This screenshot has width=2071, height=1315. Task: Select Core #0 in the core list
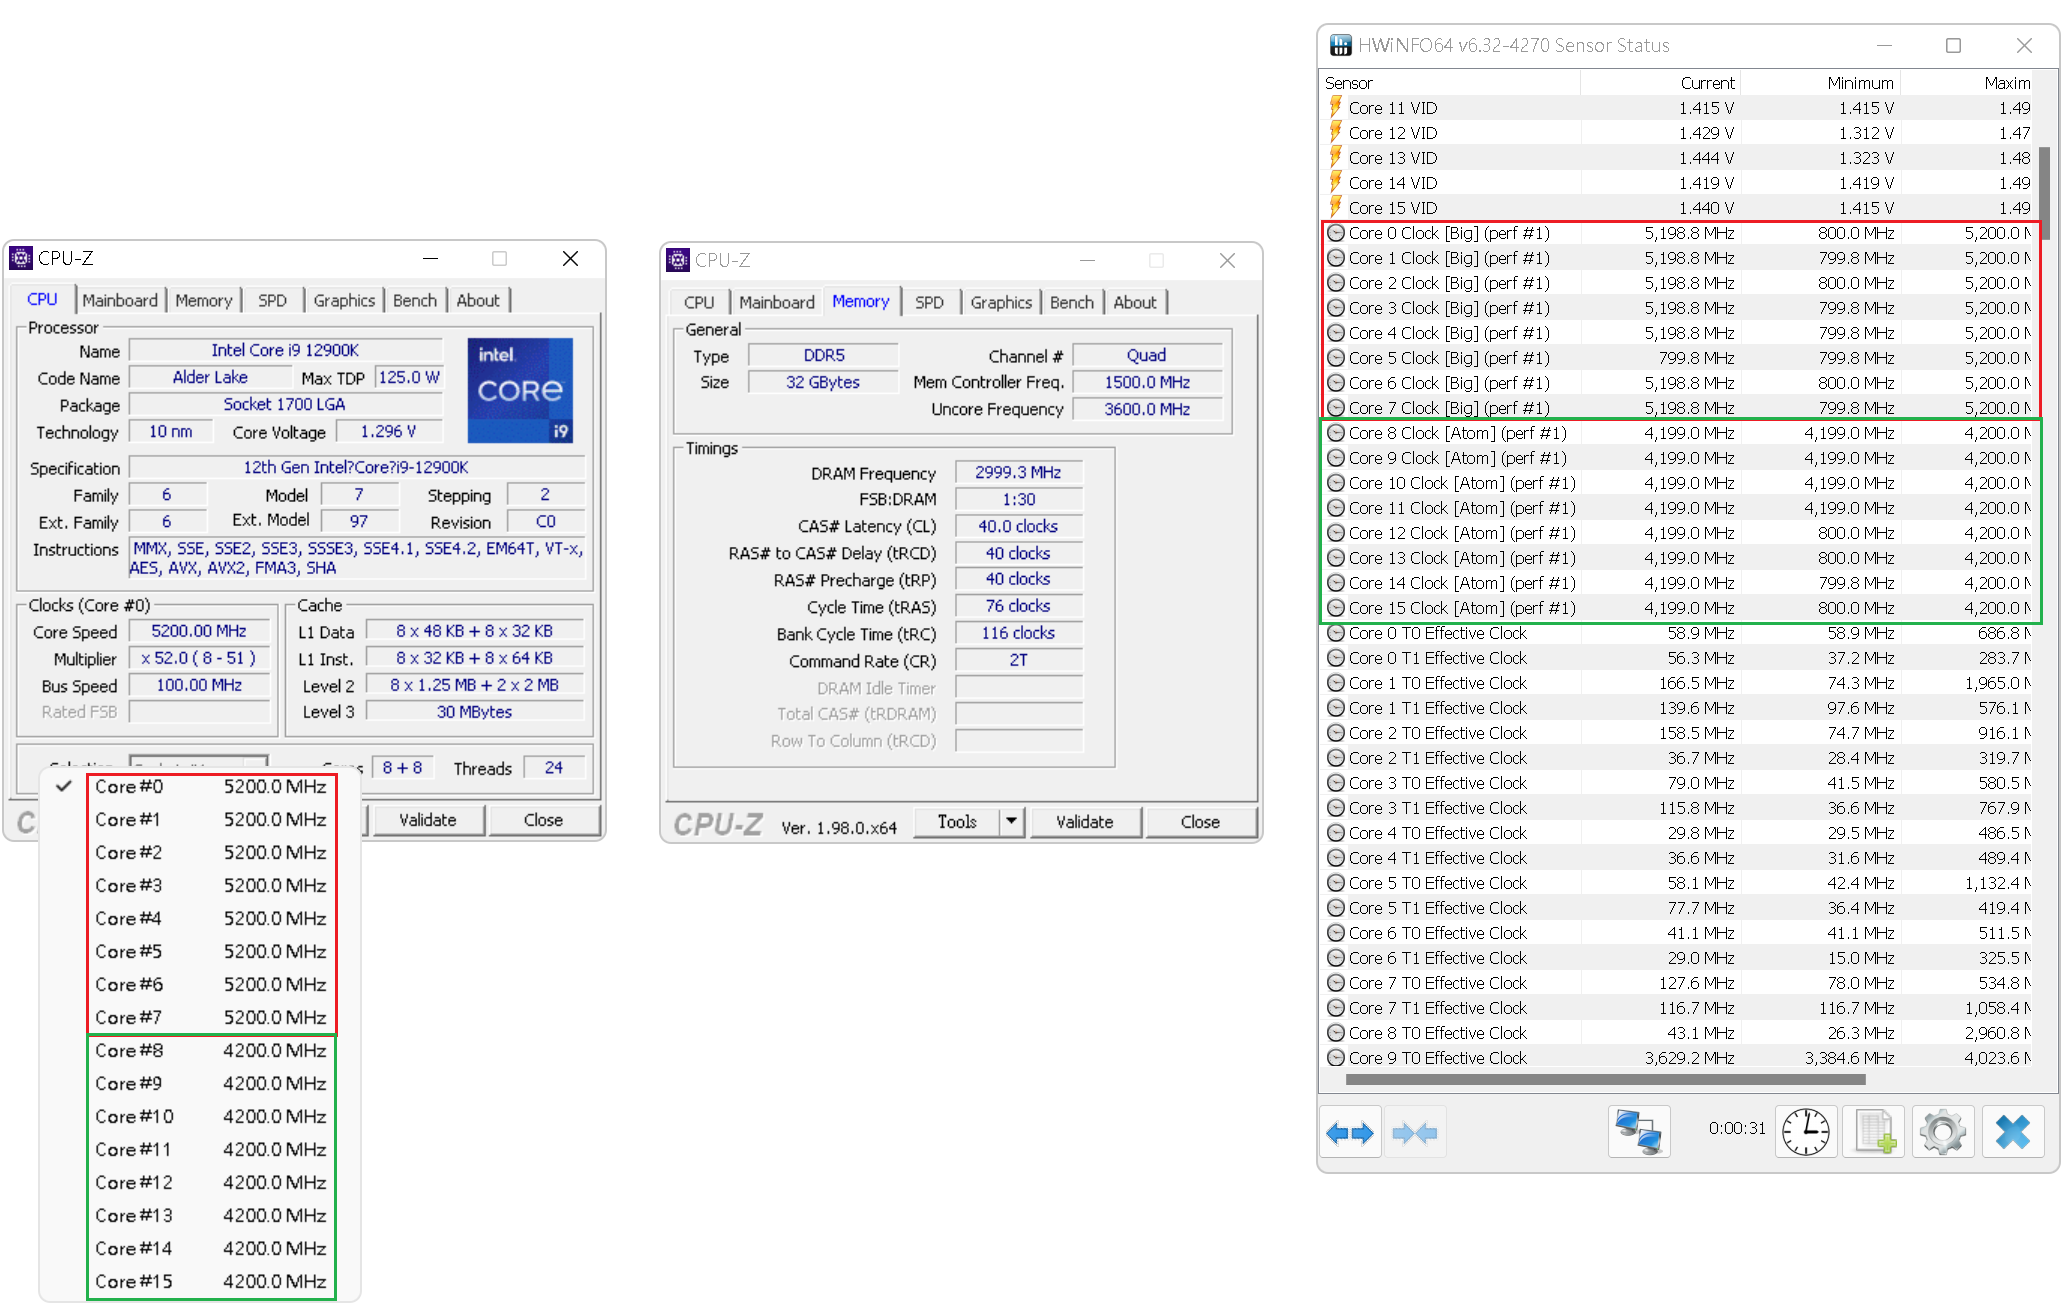pyautogui.click(x=211, y=787)
